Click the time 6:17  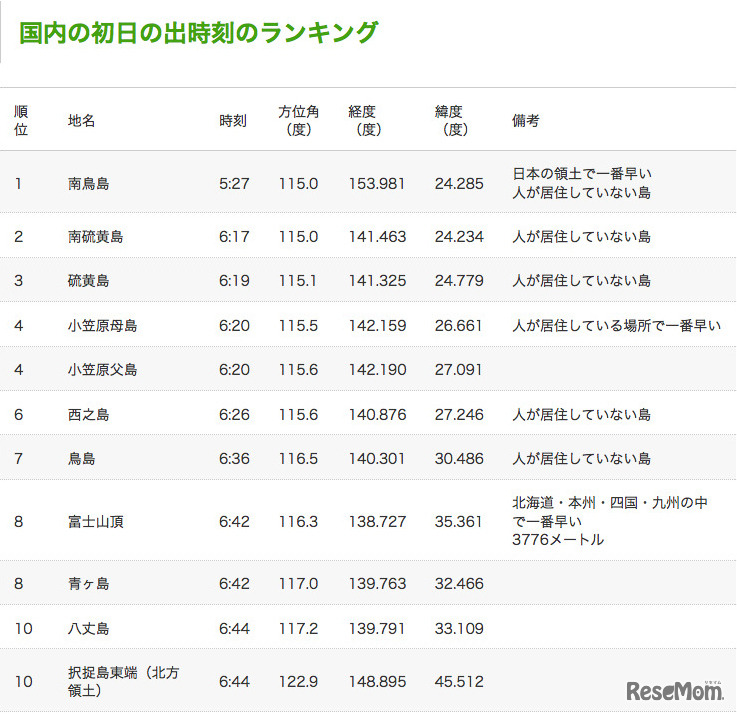(x=234, y=236)
